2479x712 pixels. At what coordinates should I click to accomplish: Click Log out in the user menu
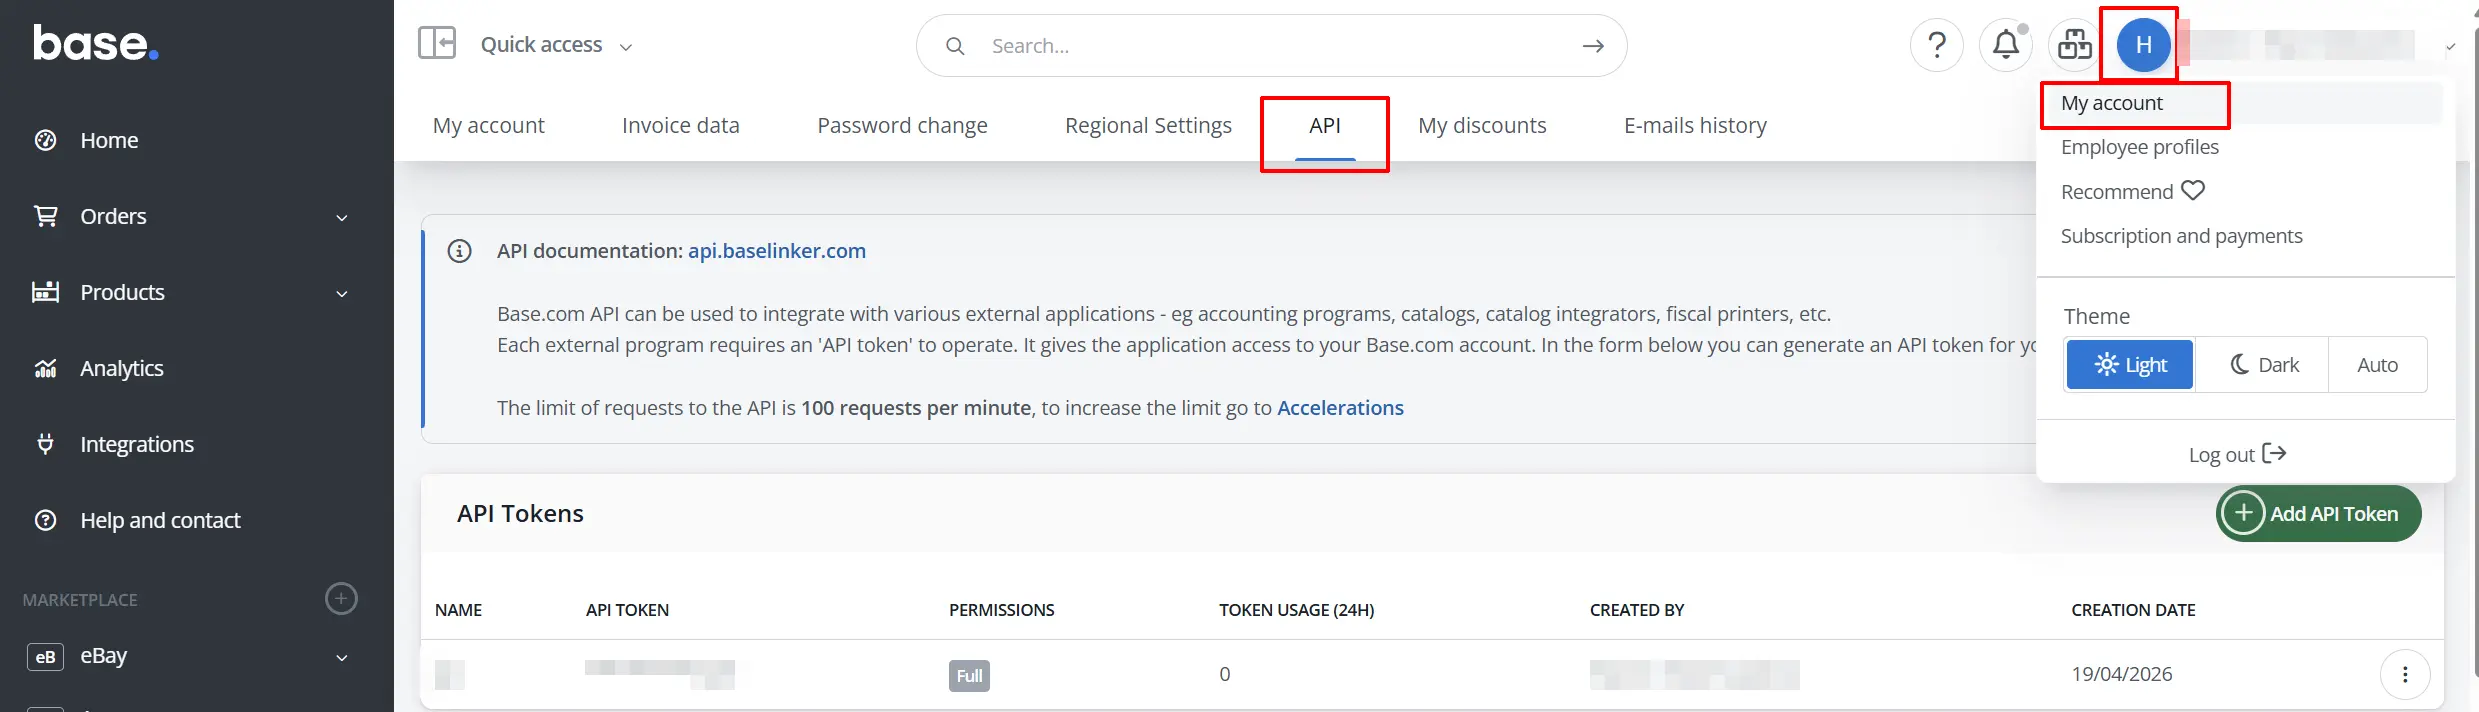point(2237,454)
